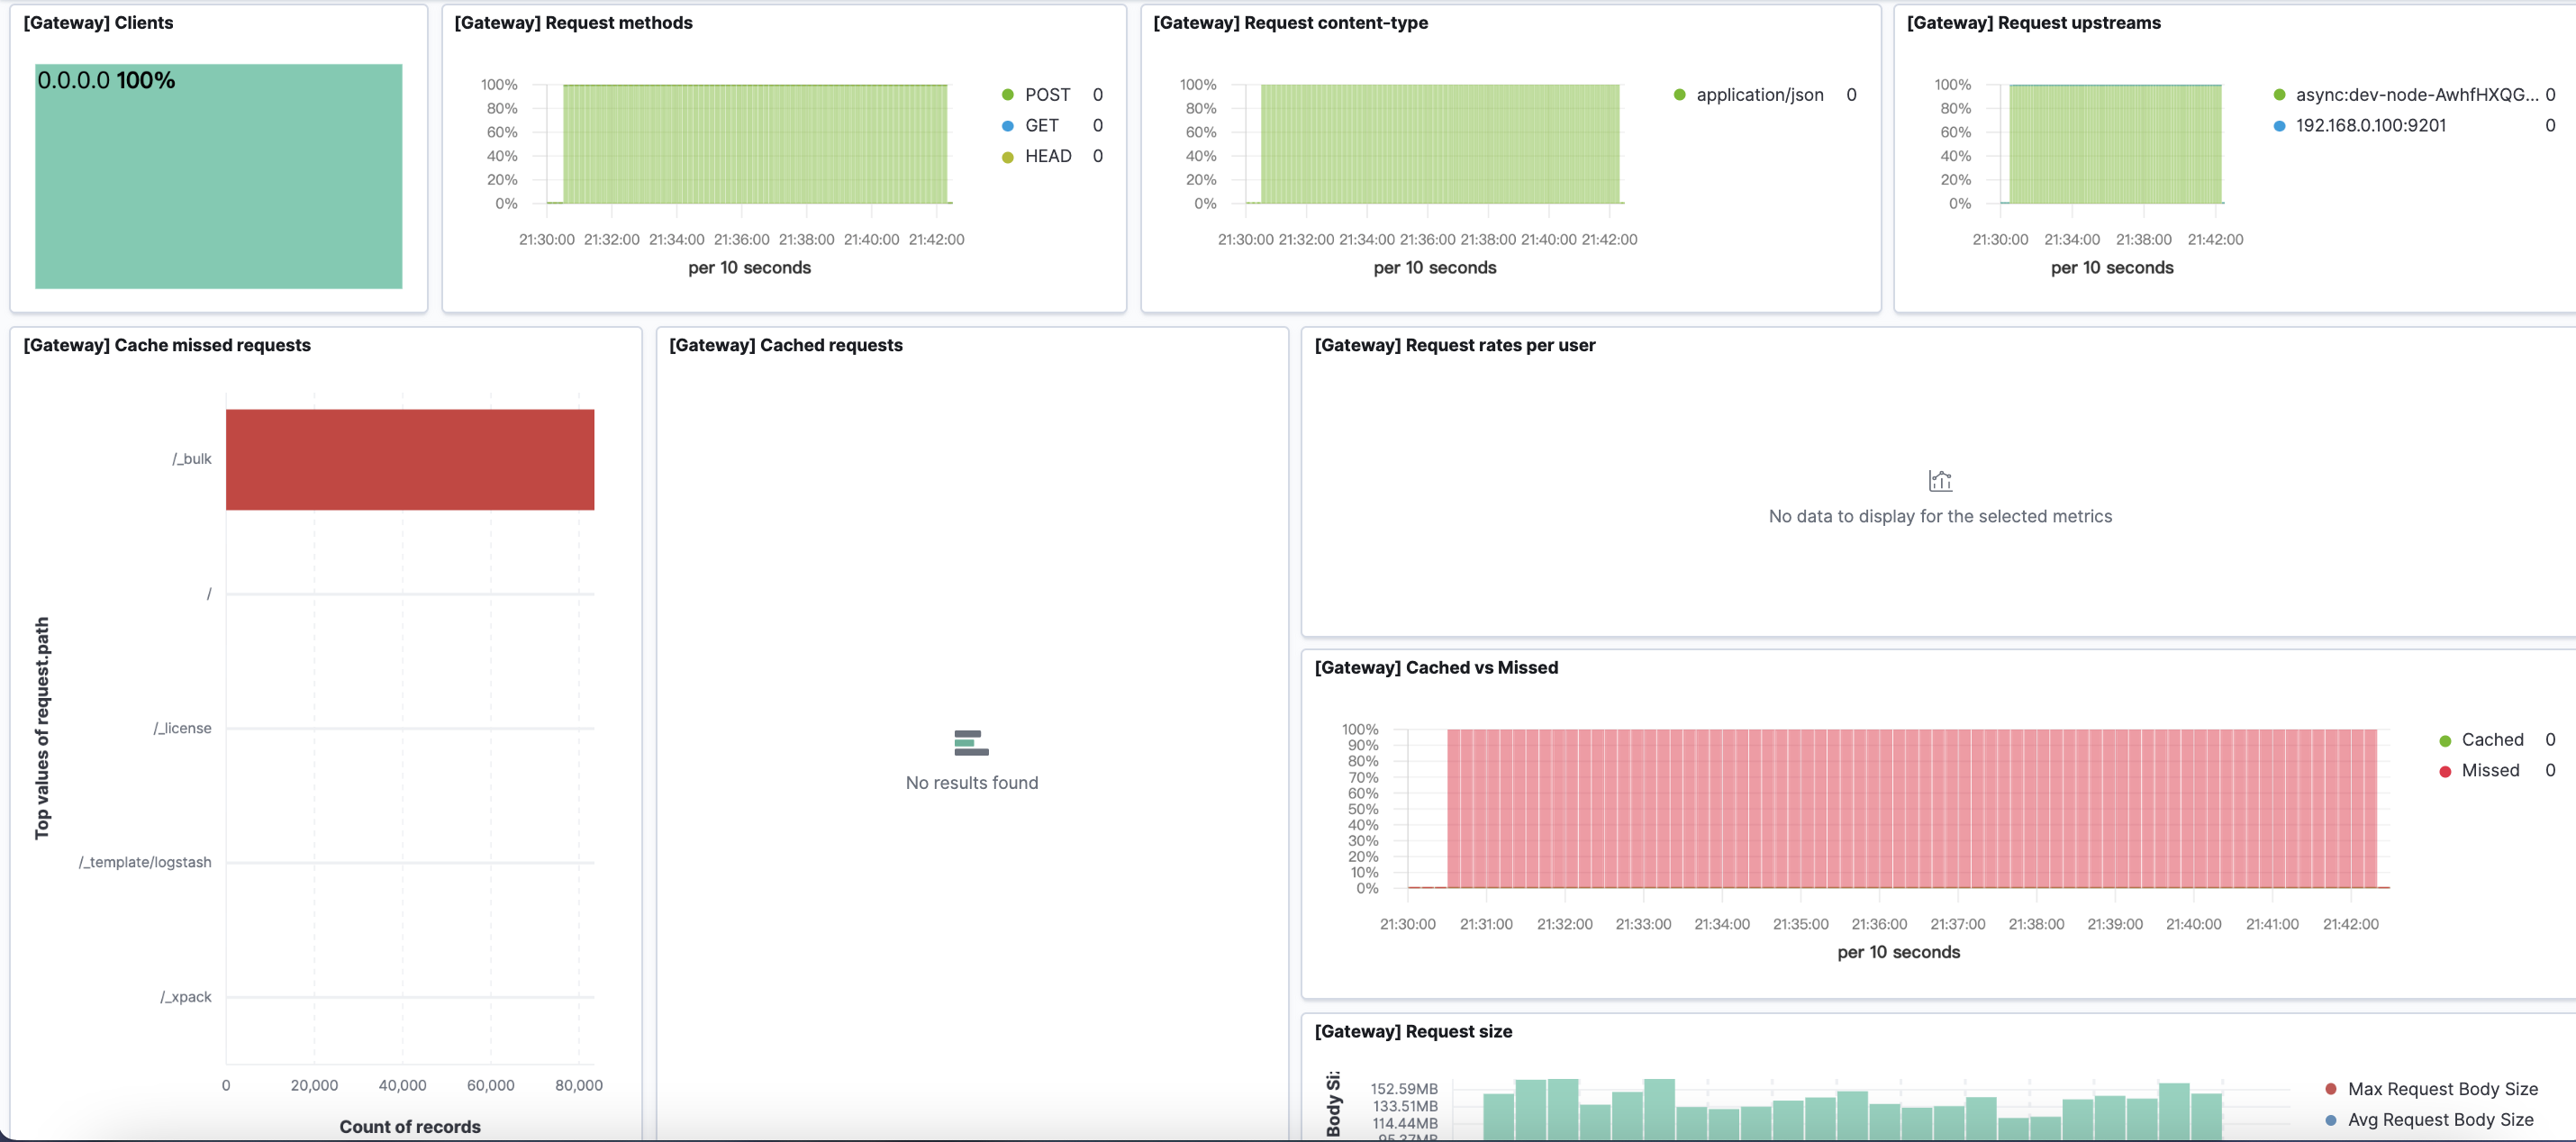Click the green Cached color dot
This screenshot has height=1142, width=2576.
tap(2444, 741)
